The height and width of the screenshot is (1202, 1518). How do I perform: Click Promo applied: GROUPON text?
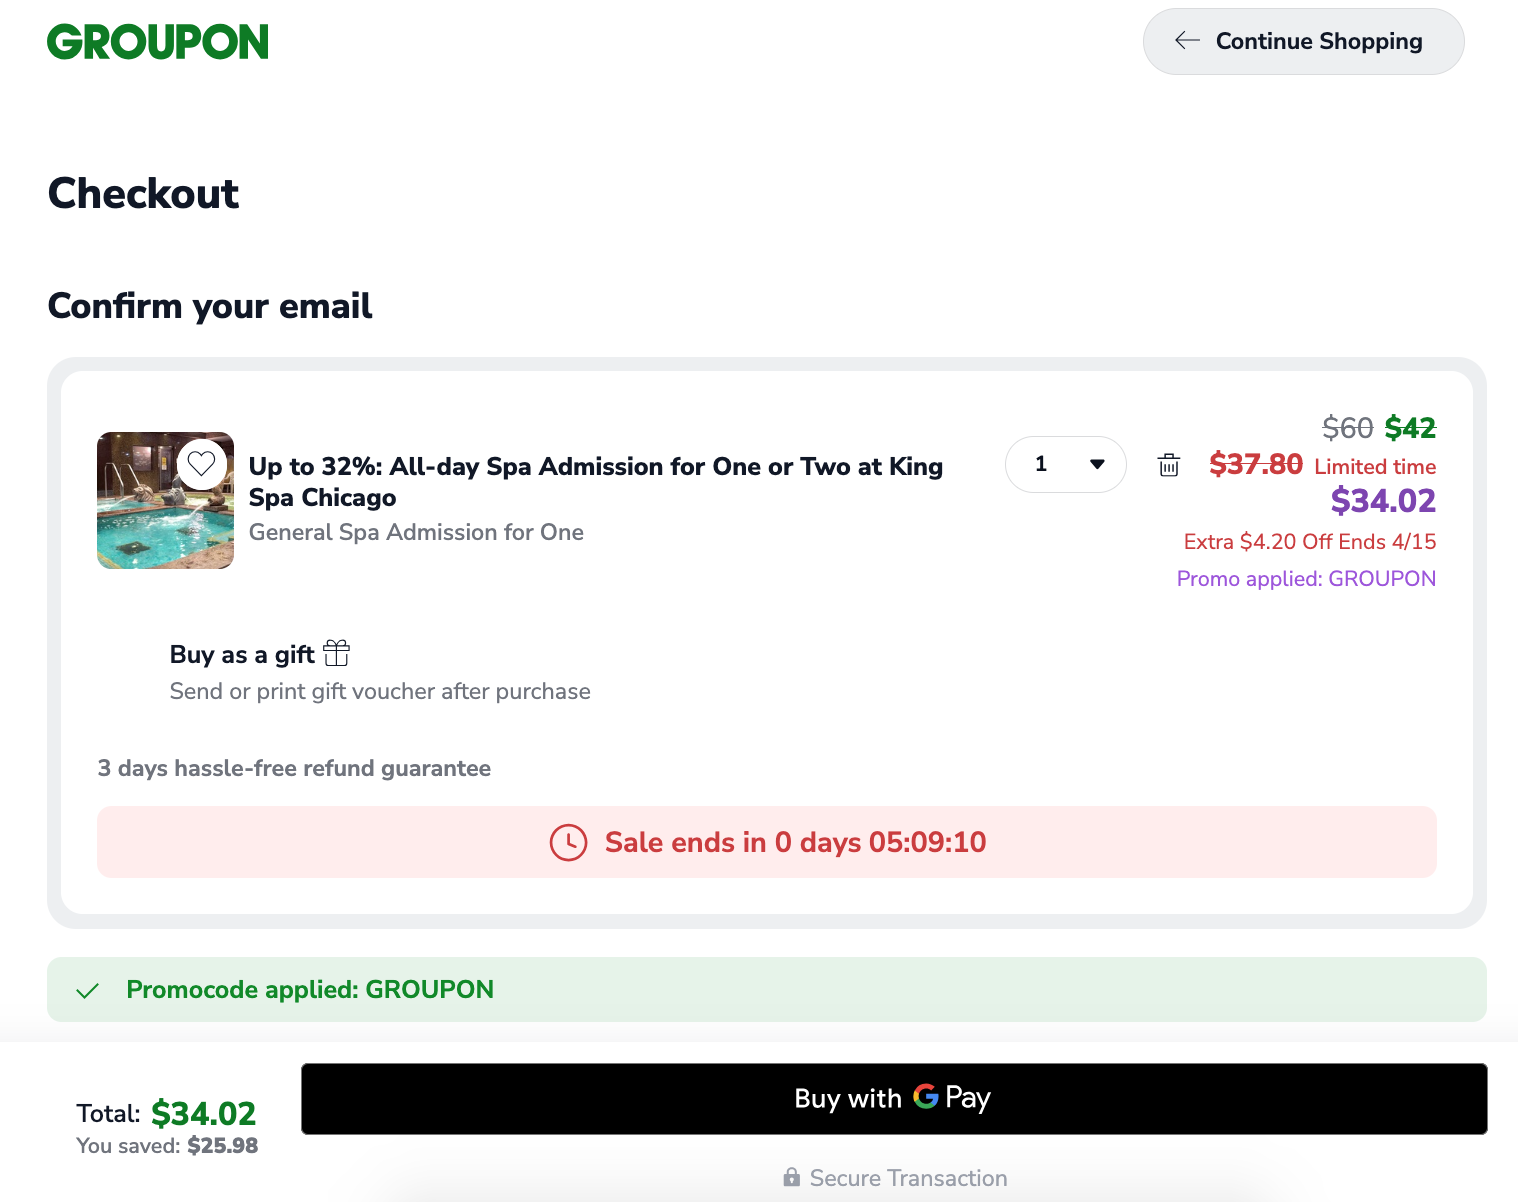[1306, 579]
